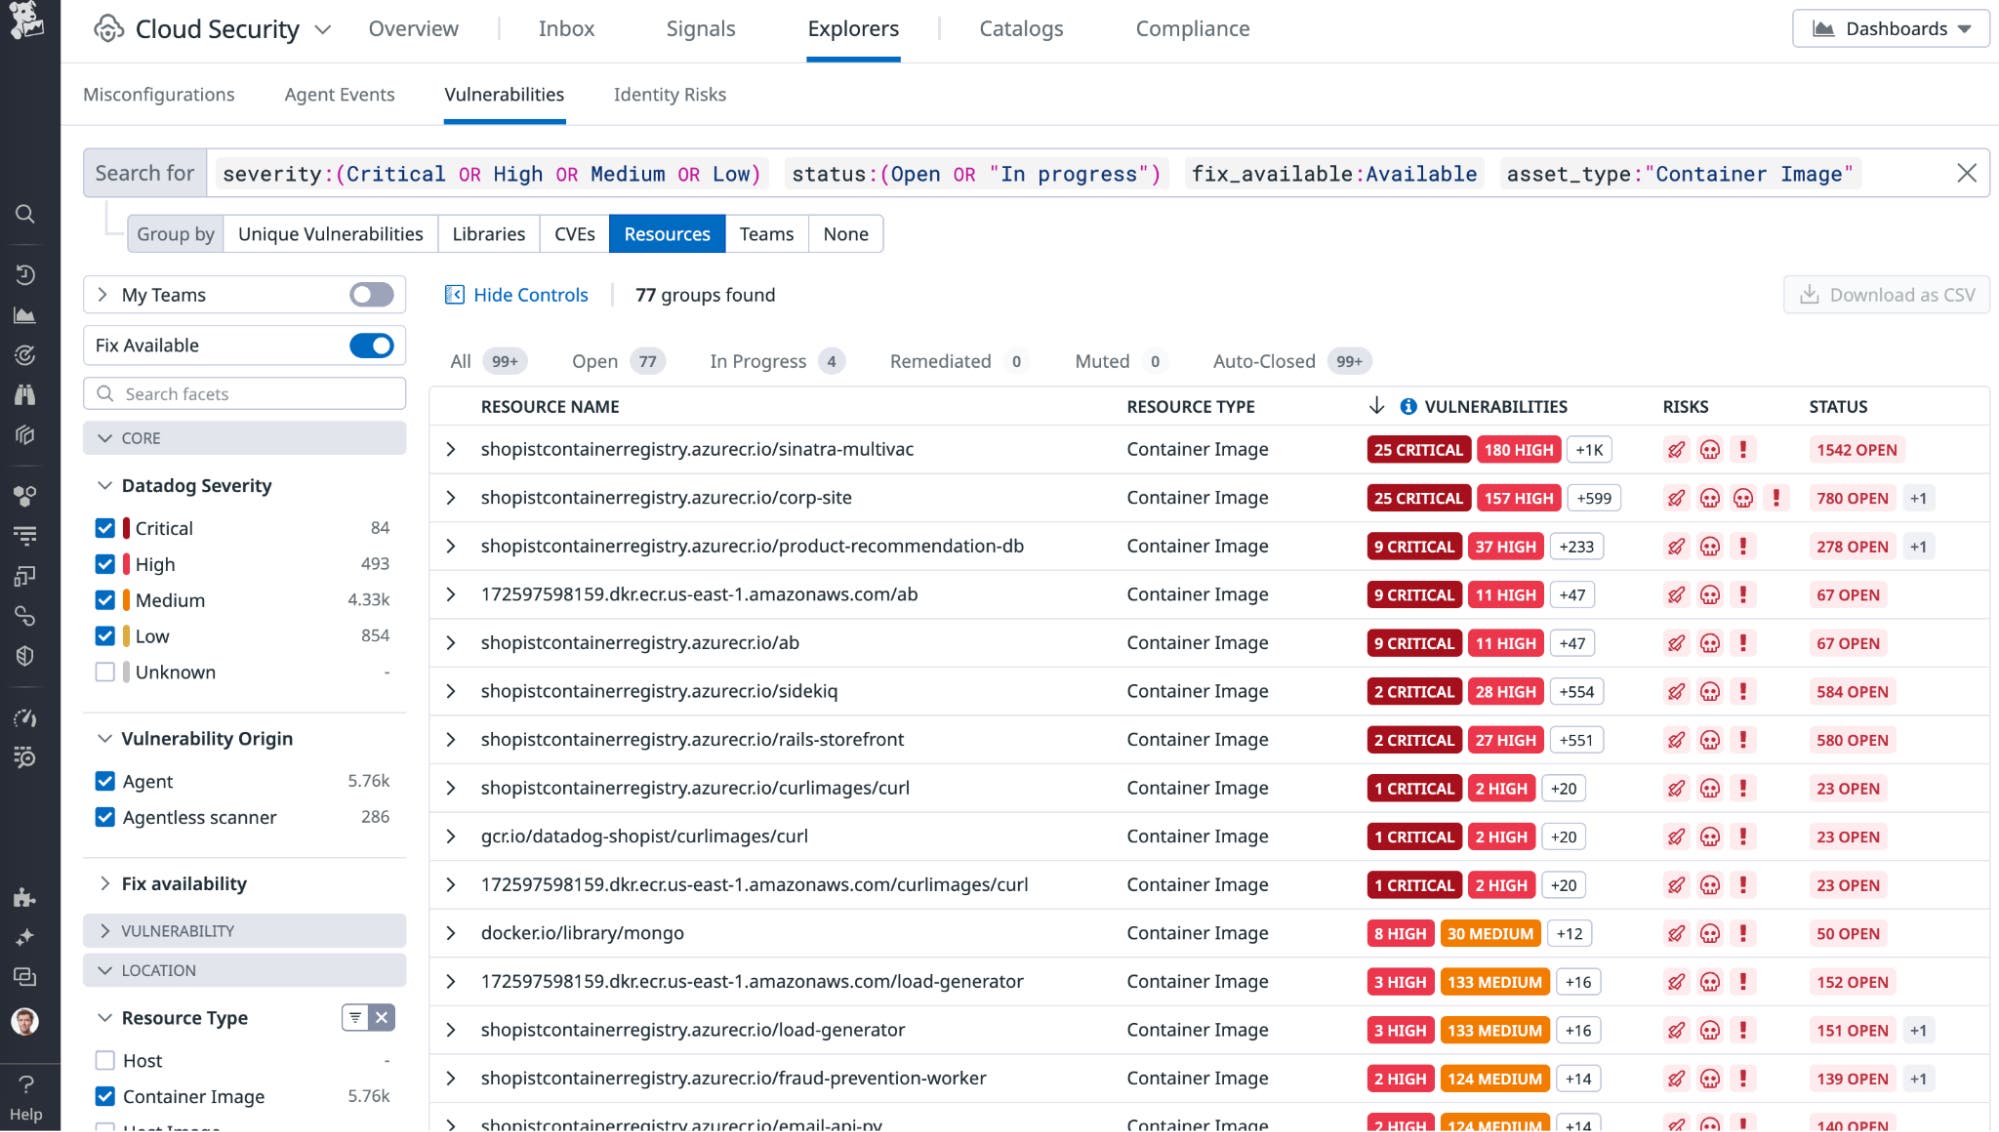Expand the rails-storefront container image row
Image resolution: width=1999 pixels, height=1132 pixels.
[x=452, y=740]
